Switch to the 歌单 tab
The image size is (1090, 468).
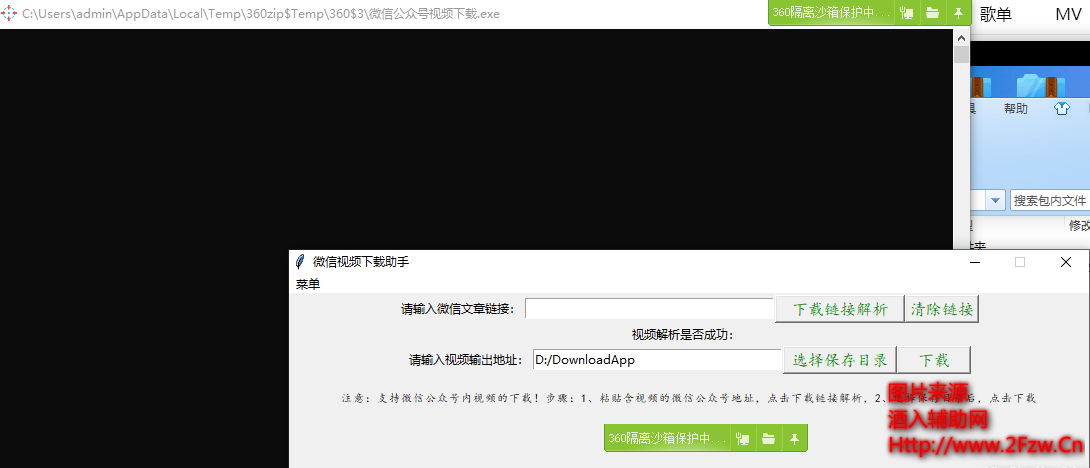tap(995, 14)
